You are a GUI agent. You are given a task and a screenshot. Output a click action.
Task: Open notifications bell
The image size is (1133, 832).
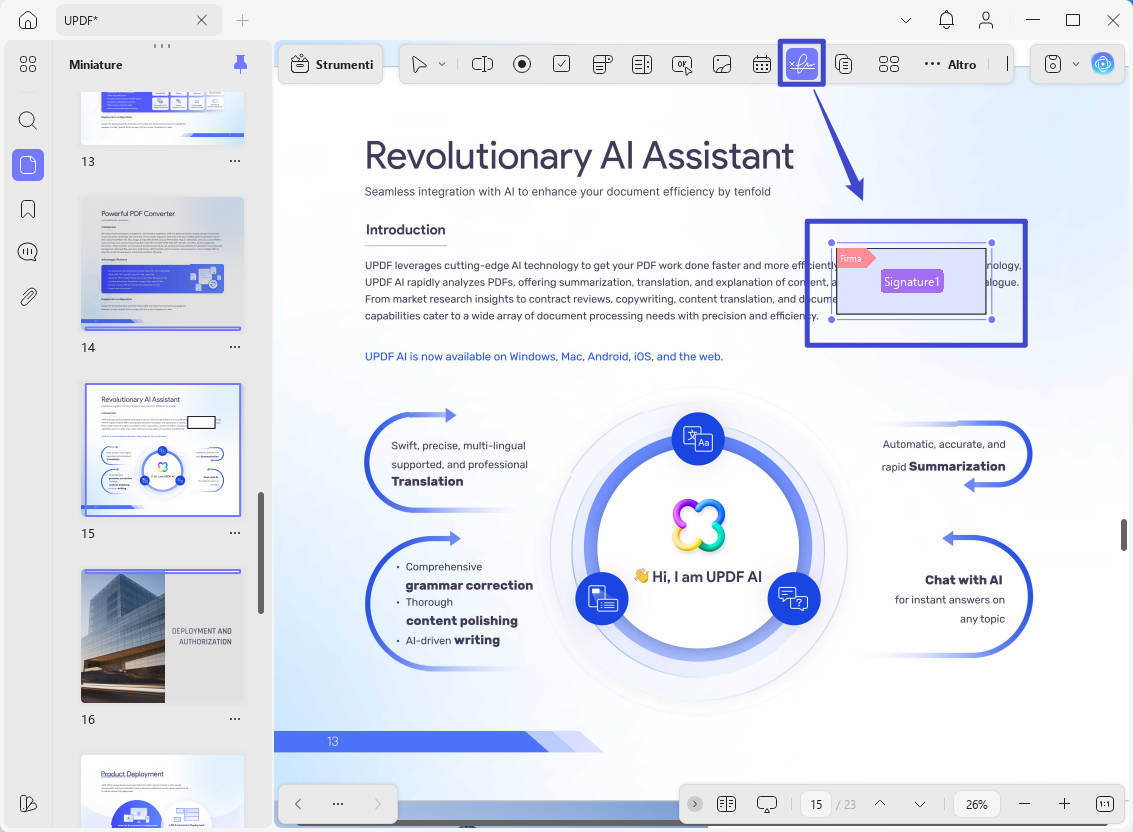pyautogui.click(x=946, y=20)
